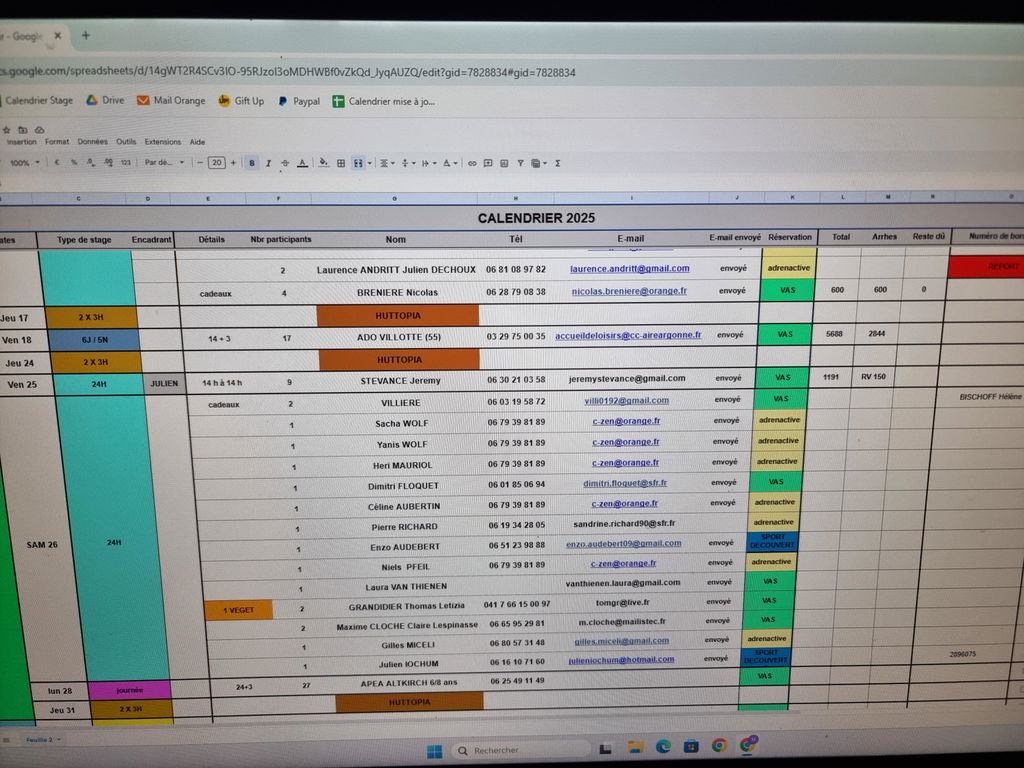Click the merge cells icon
The width and height of the screenshot is (1024, 768).
tap(358, 163)
